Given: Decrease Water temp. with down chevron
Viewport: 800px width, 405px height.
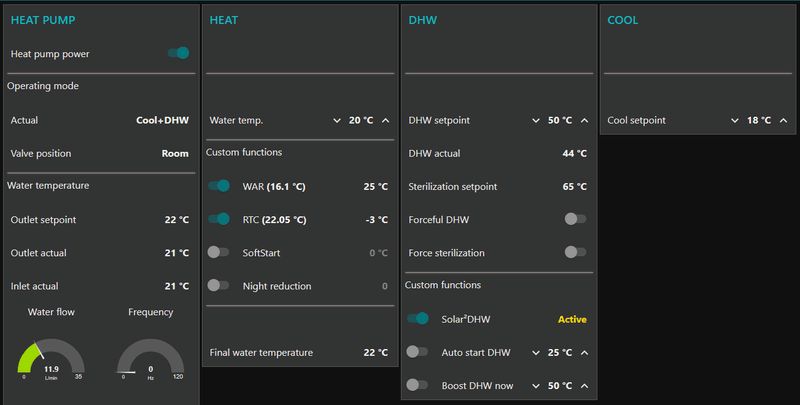Looking at the screenshot, I should tap(336, 121).
